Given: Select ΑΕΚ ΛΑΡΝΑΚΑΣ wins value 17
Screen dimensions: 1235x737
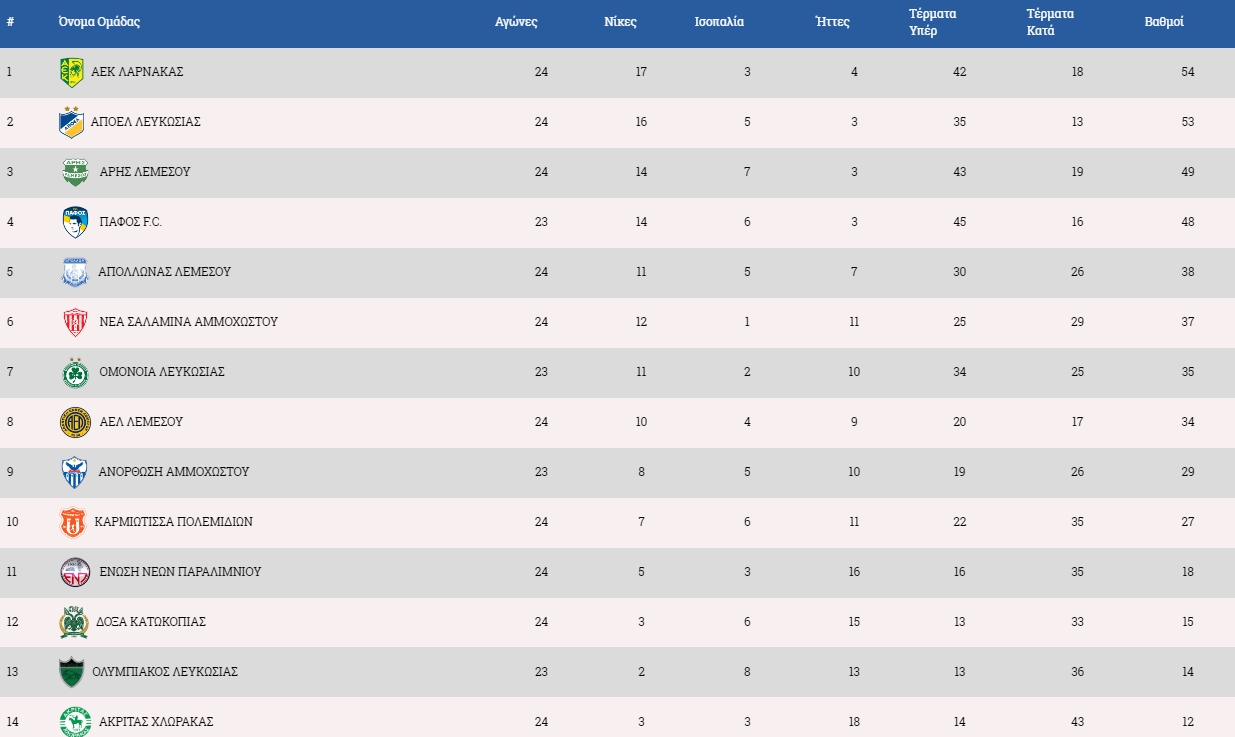Looking at the screenshot, I should (x=641, y=72).
